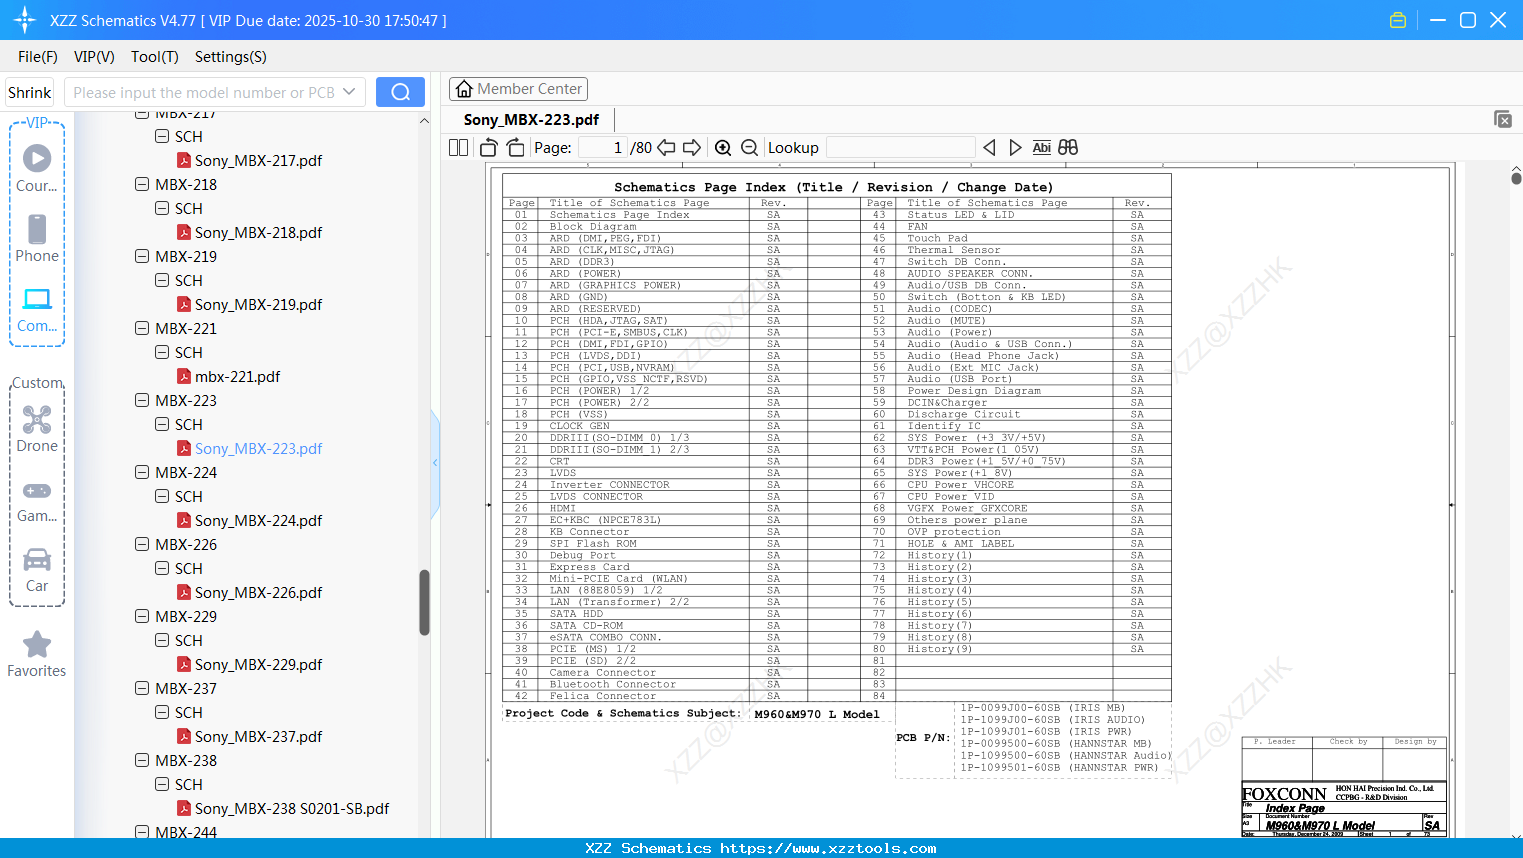Click the Lookup text field
The image size is (1523, 858).
(x=900, y=148)
